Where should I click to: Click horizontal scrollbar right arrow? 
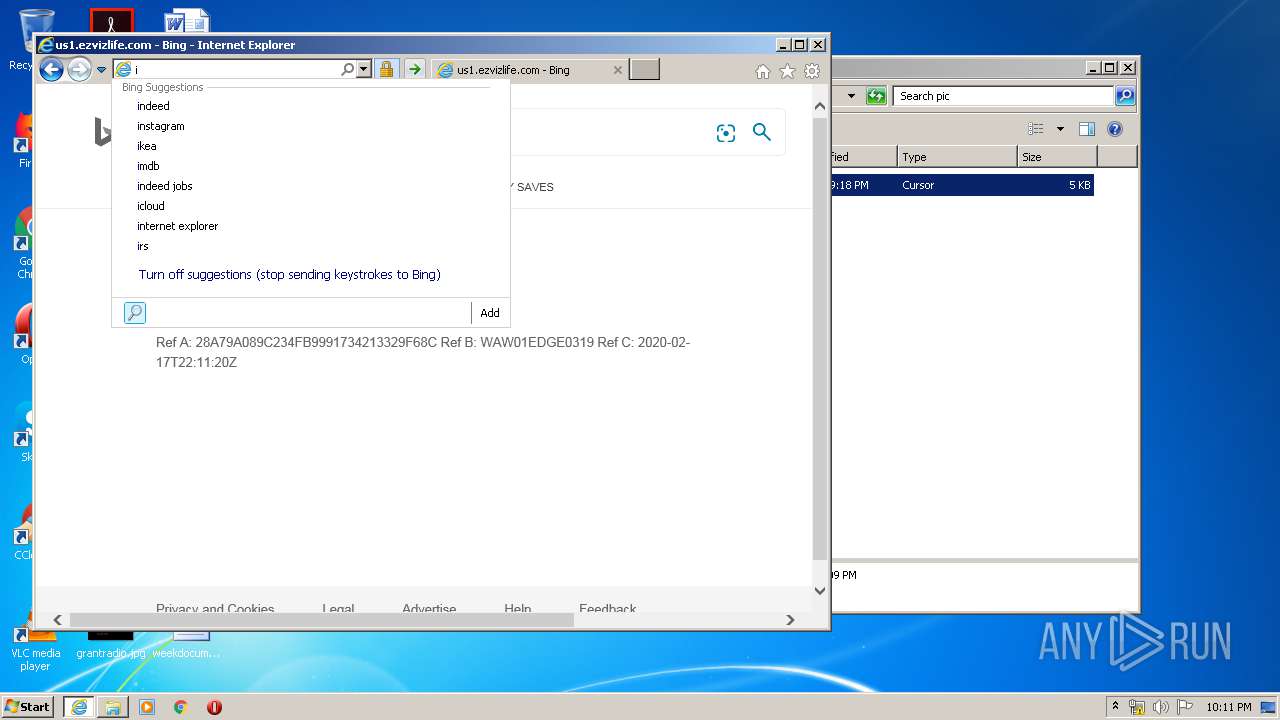point(790,620)
